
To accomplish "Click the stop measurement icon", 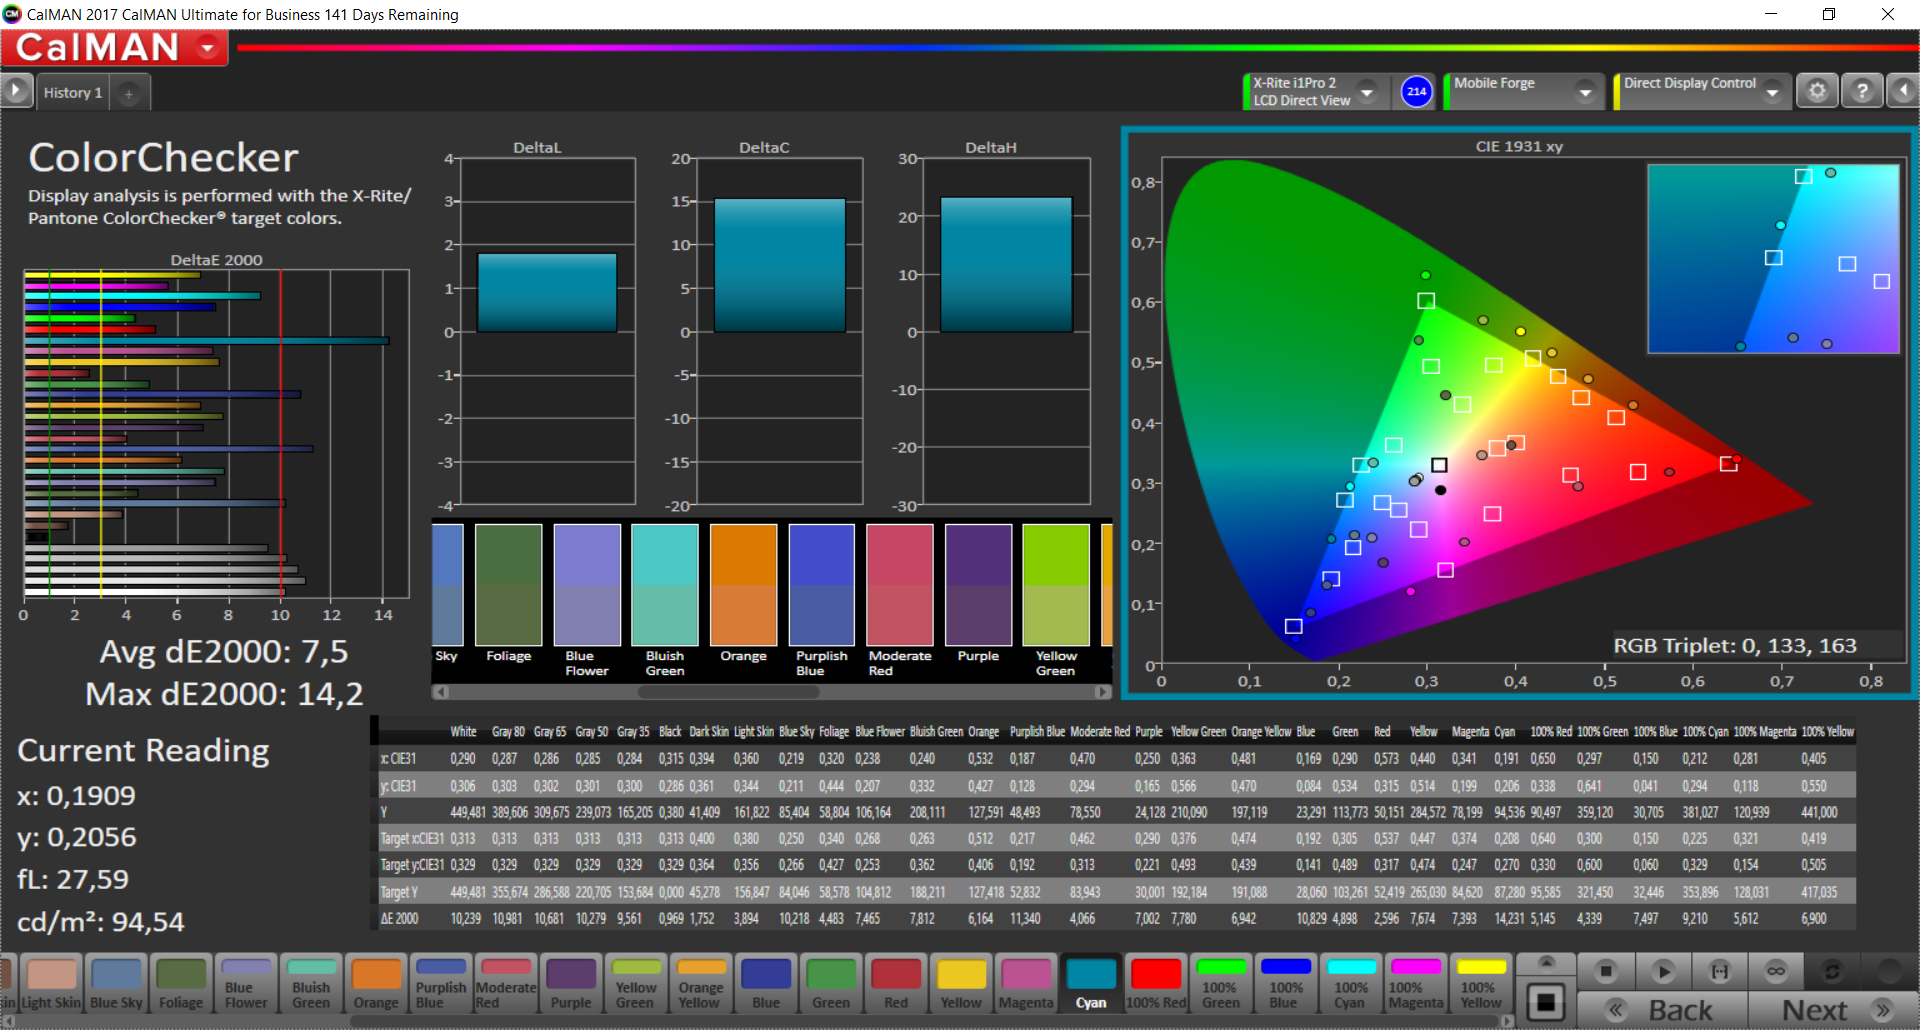I will click(1606, 971).
